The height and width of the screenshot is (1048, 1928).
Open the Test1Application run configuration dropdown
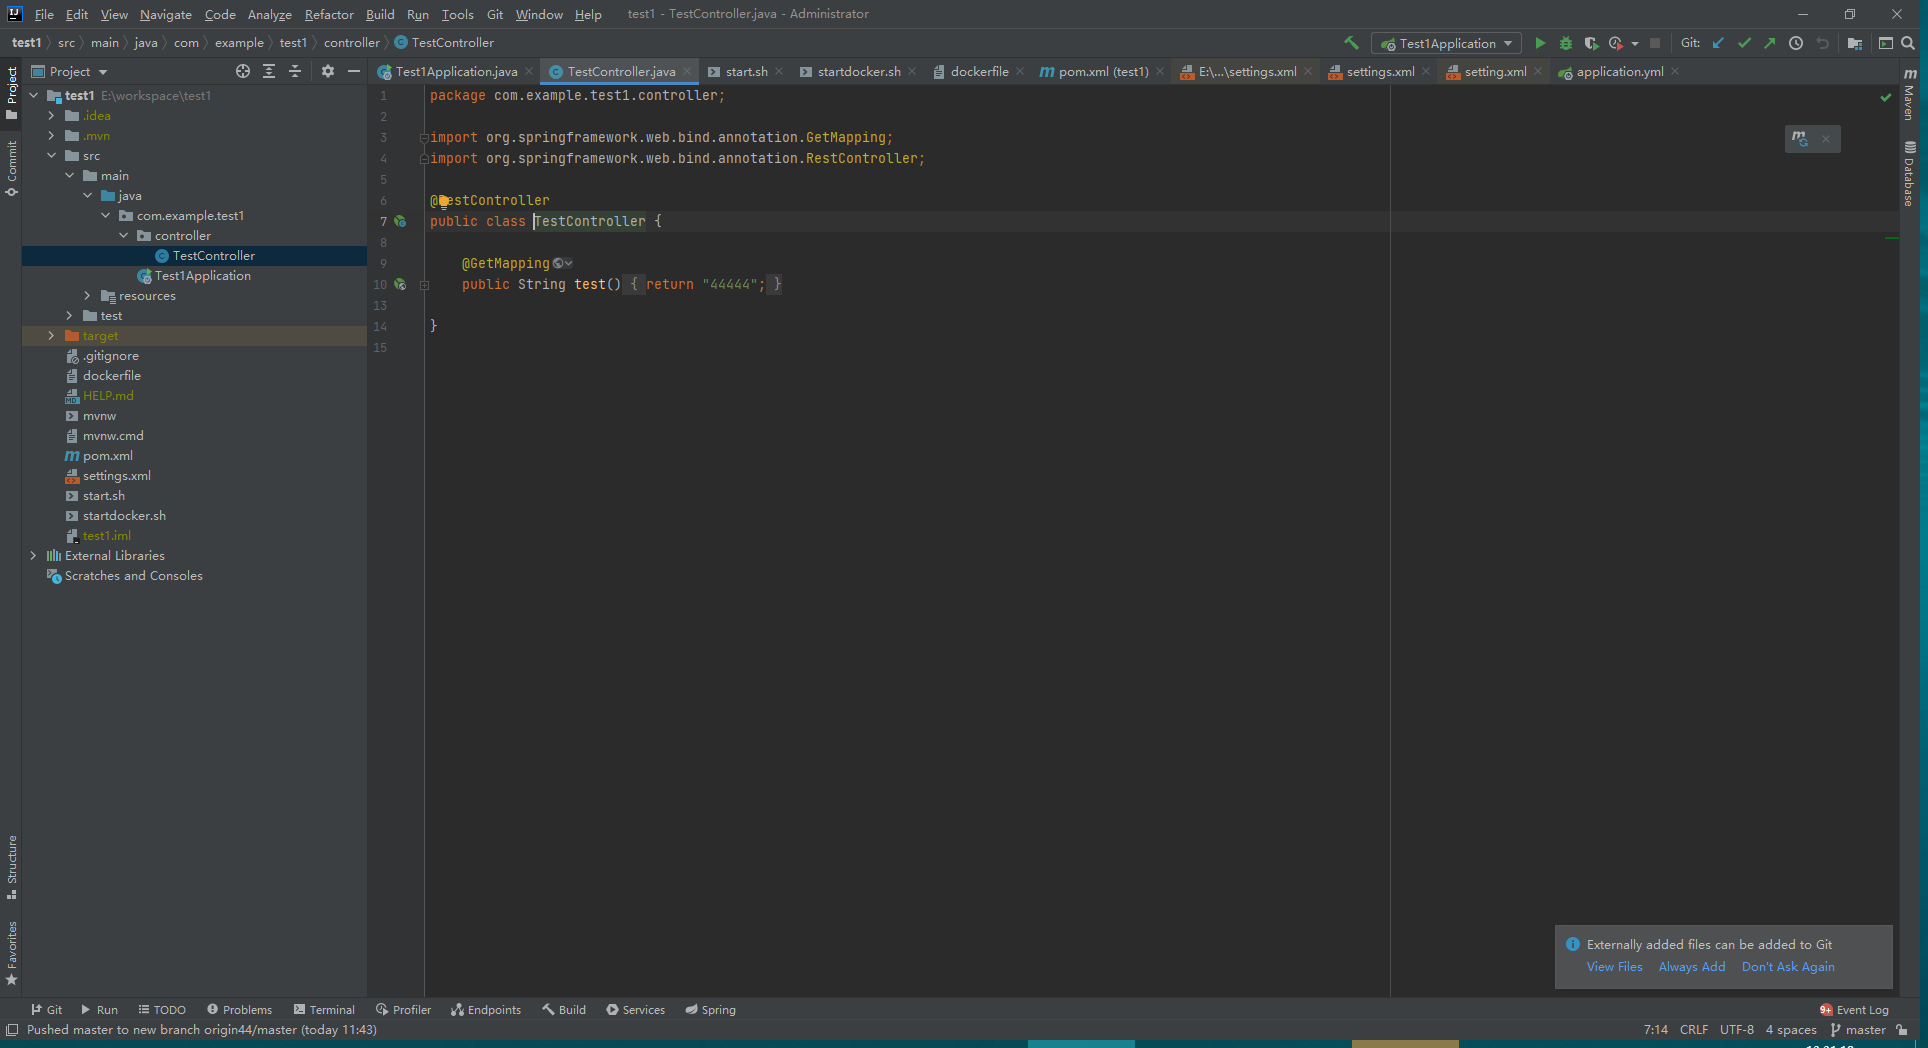[x=1446, y=43]
